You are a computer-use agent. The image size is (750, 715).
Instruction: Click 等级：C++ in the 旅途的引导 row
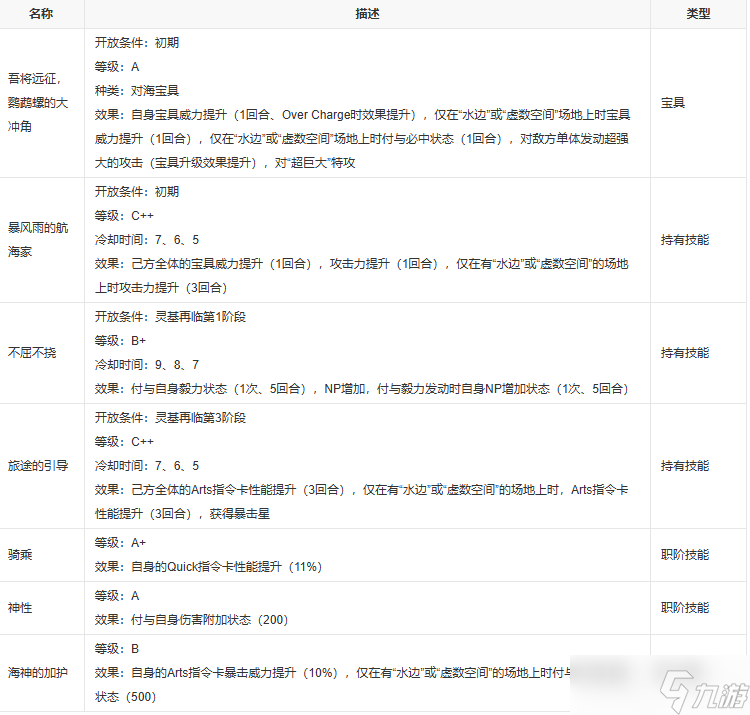click(124, 441)
